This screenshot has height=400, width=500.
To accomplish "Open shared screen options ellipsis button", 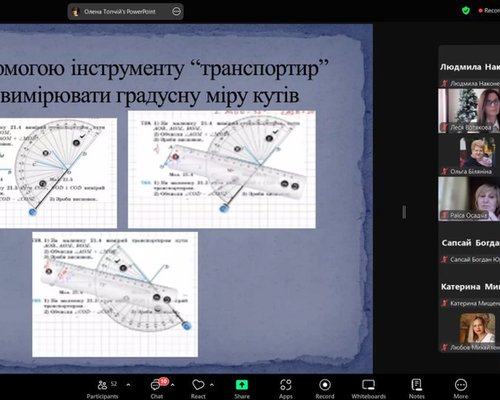I will click(x=176, y=12).
